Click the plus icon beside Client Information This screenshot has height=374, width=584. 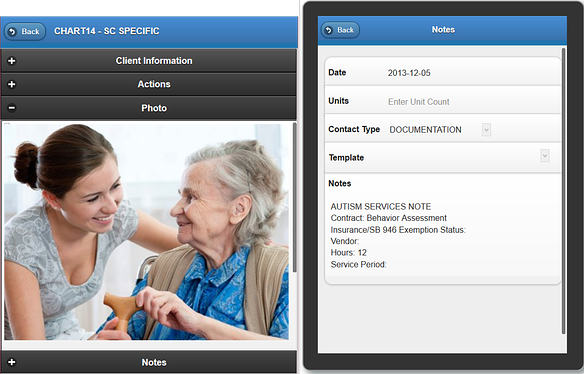[x=12, y=61]
